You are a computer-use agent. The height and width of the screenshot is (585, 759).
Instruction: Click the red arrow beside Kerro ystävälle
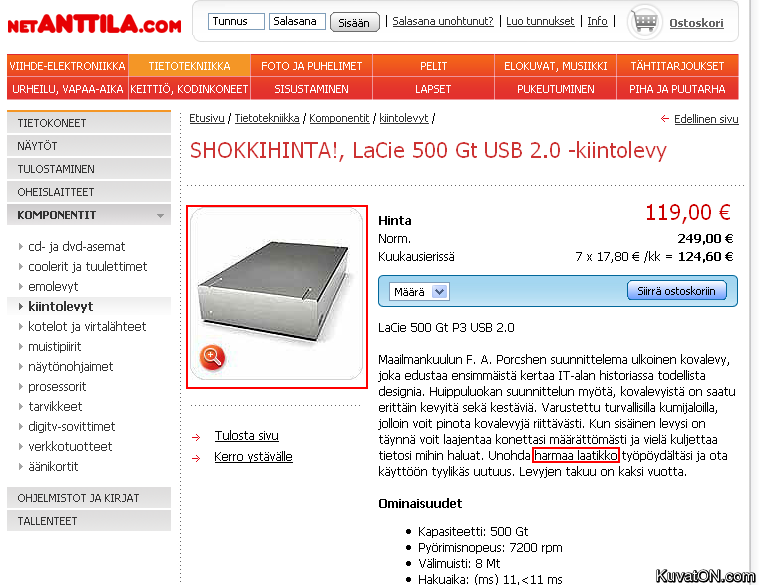click(196, 458)
